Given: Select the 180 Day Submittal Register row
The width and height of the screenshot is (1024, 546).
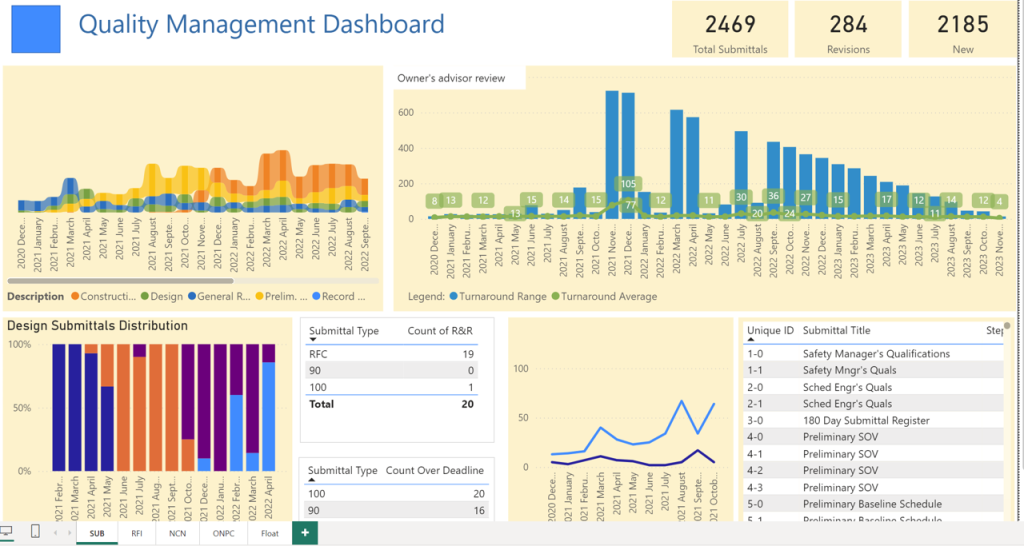Looking at the screenshot, I should coord(866,421).
